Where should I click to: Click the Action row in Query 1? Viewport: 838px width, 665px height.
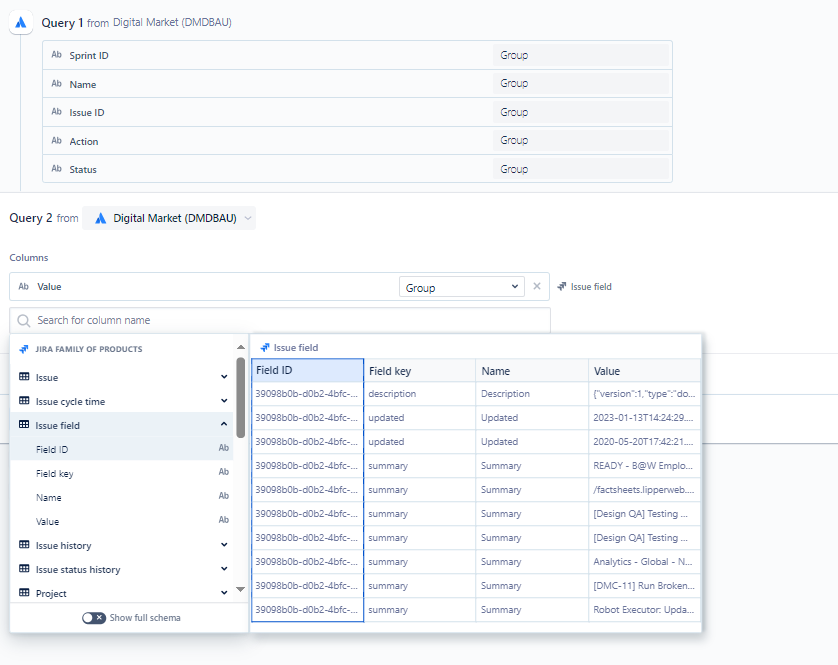tap(357, 141)
